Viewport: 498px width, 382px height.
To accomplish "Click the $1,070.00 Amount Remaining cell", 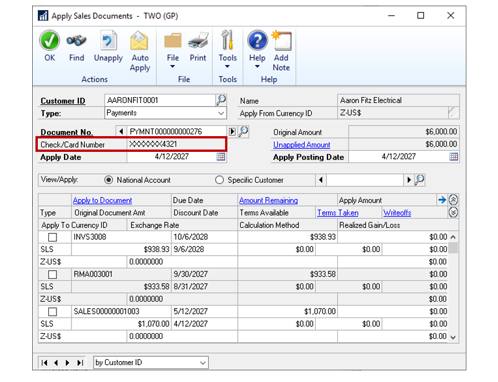I will (x=287, y=312).
